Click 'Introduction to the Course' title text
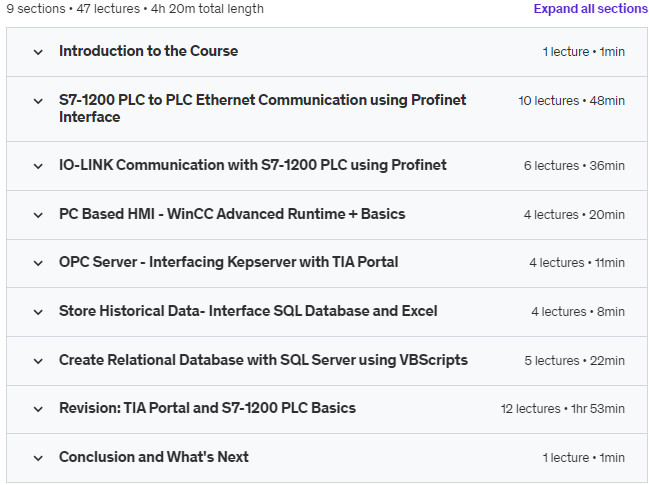This screenshot has height=485, width=649. tap(148, 51)
